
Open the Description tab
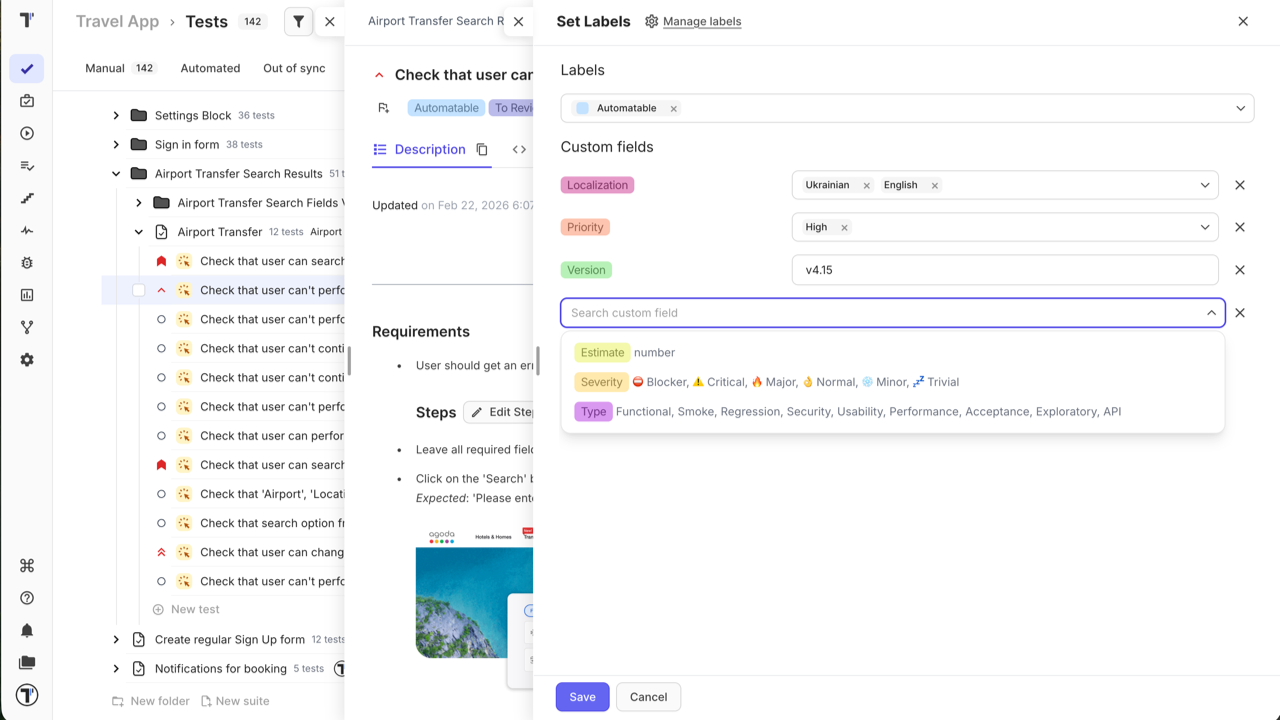pos(420,149)
